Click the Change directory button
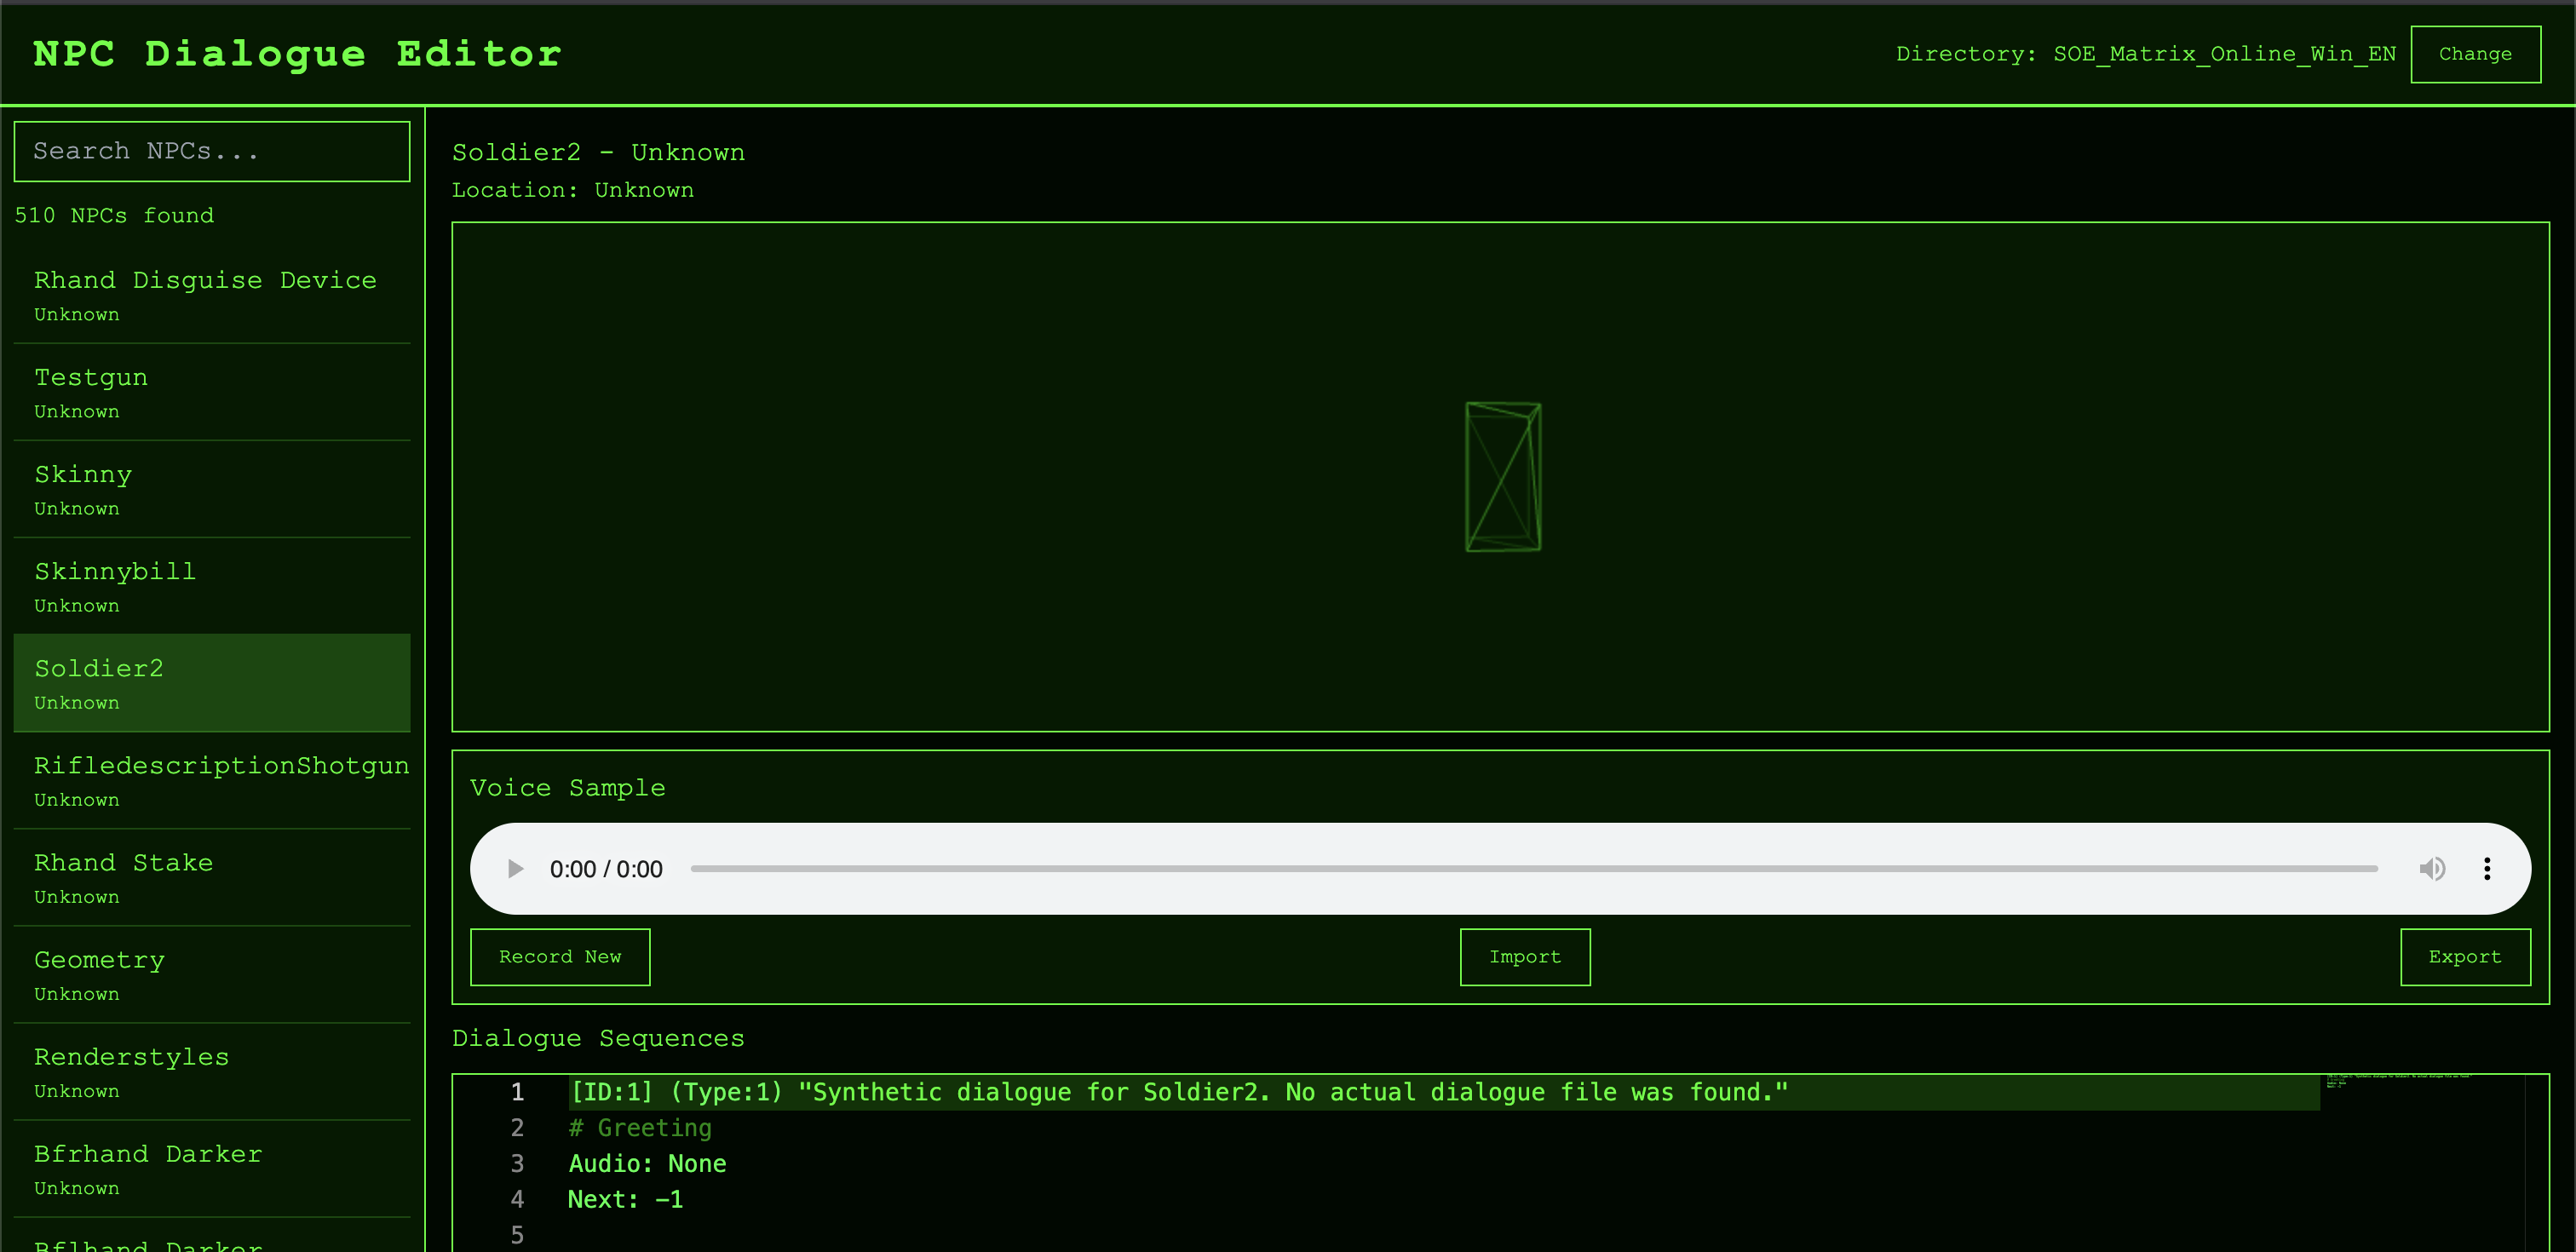Screen dimensions: 2576x1252 [2474, 54]
